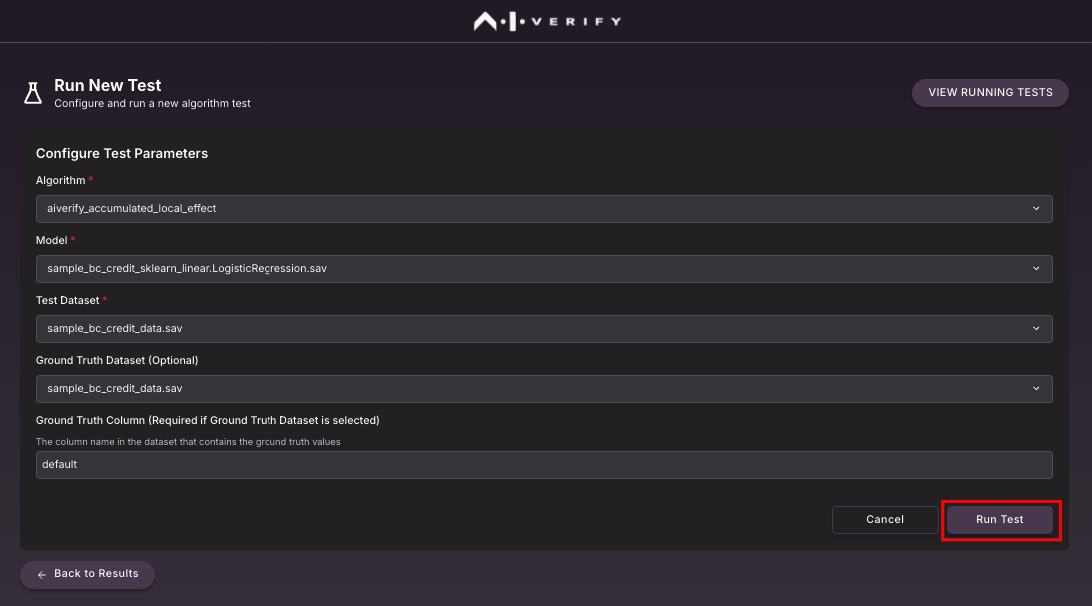Open the View Running Tests page
This screenshot has width=1092, height=606.
[x=990, y=93]
